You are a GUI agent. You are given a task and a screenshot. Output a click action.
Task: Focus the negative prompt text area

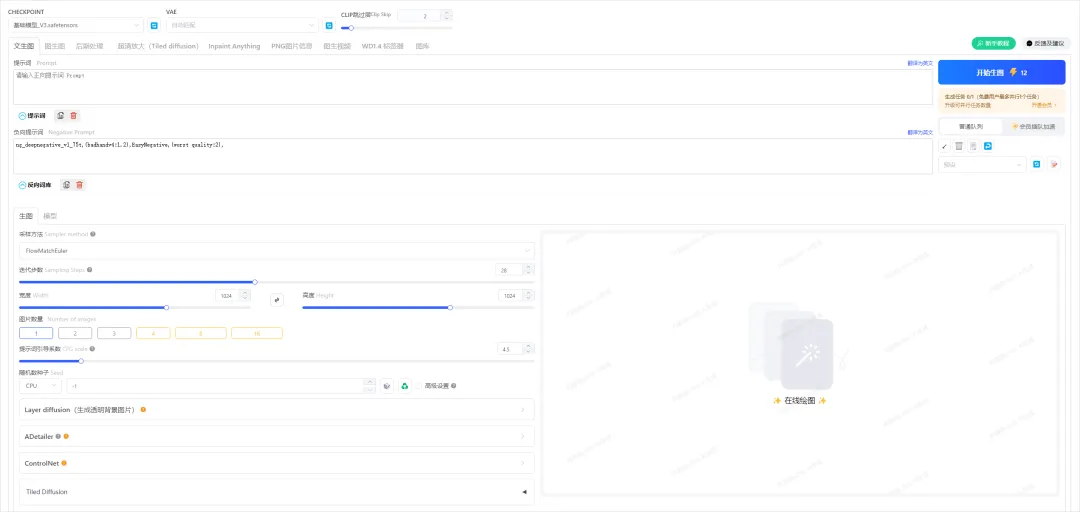473,156
